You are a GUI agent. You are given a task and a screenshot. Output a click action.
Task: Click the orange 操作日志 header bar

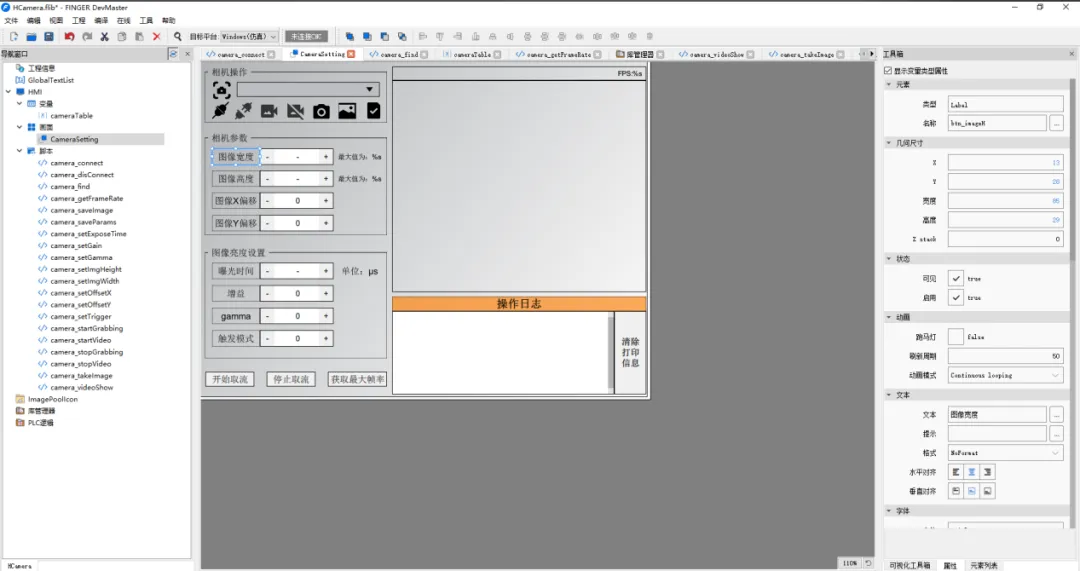click(519, 304)
